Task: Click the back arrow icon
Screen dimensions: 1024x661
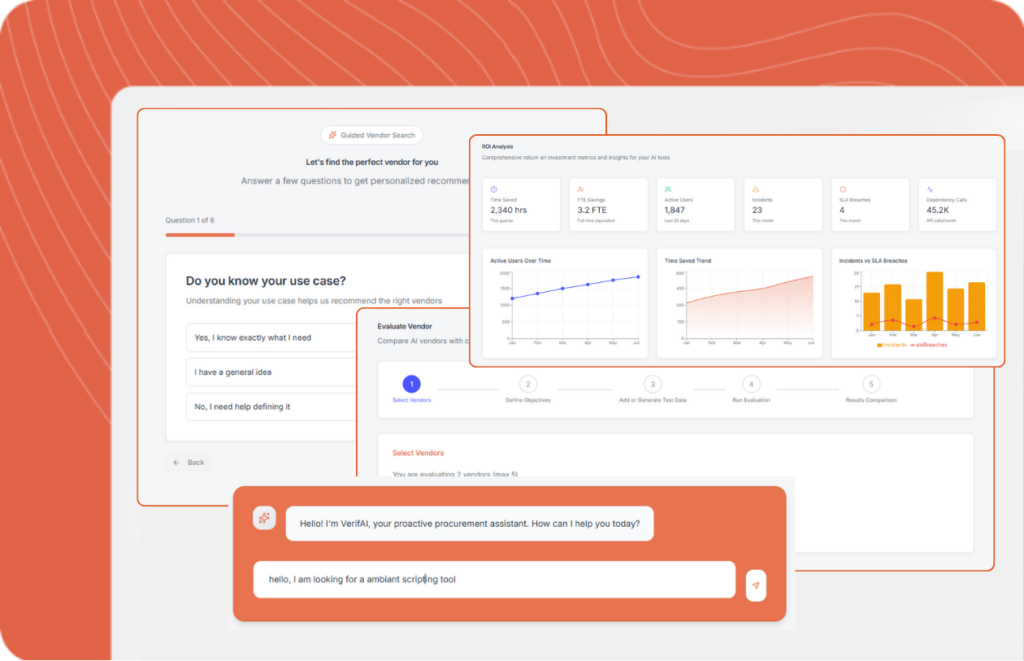Action: (176, 462)
